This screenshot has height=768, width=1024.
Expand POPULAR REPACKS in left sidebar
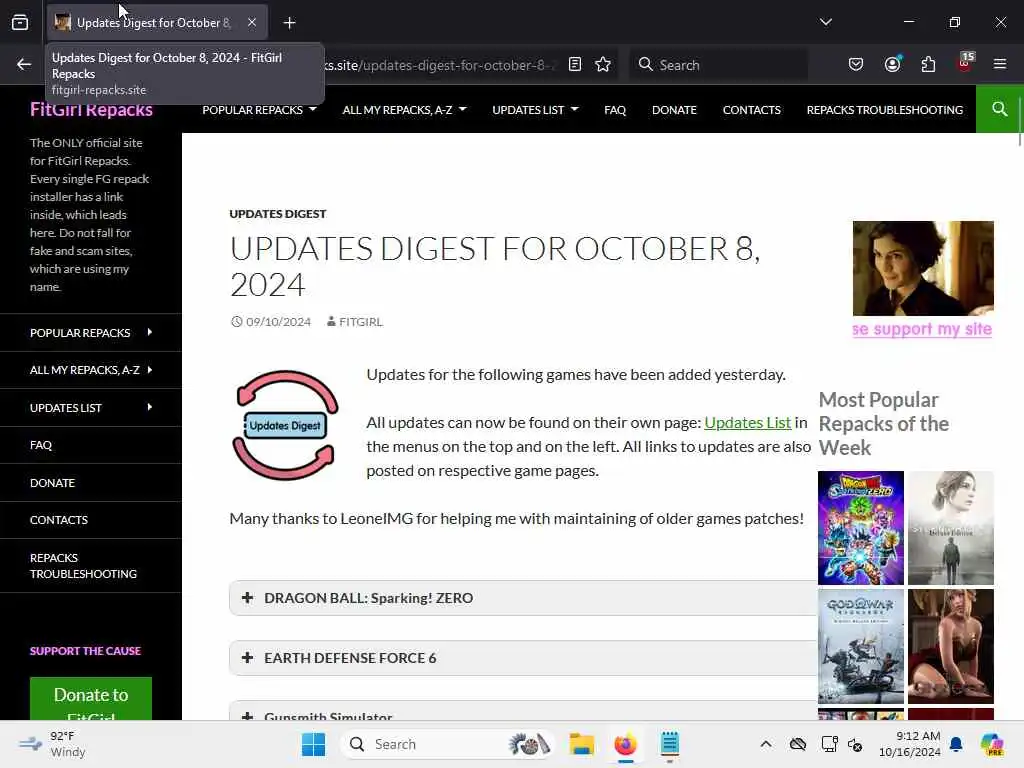coord(91,332)
